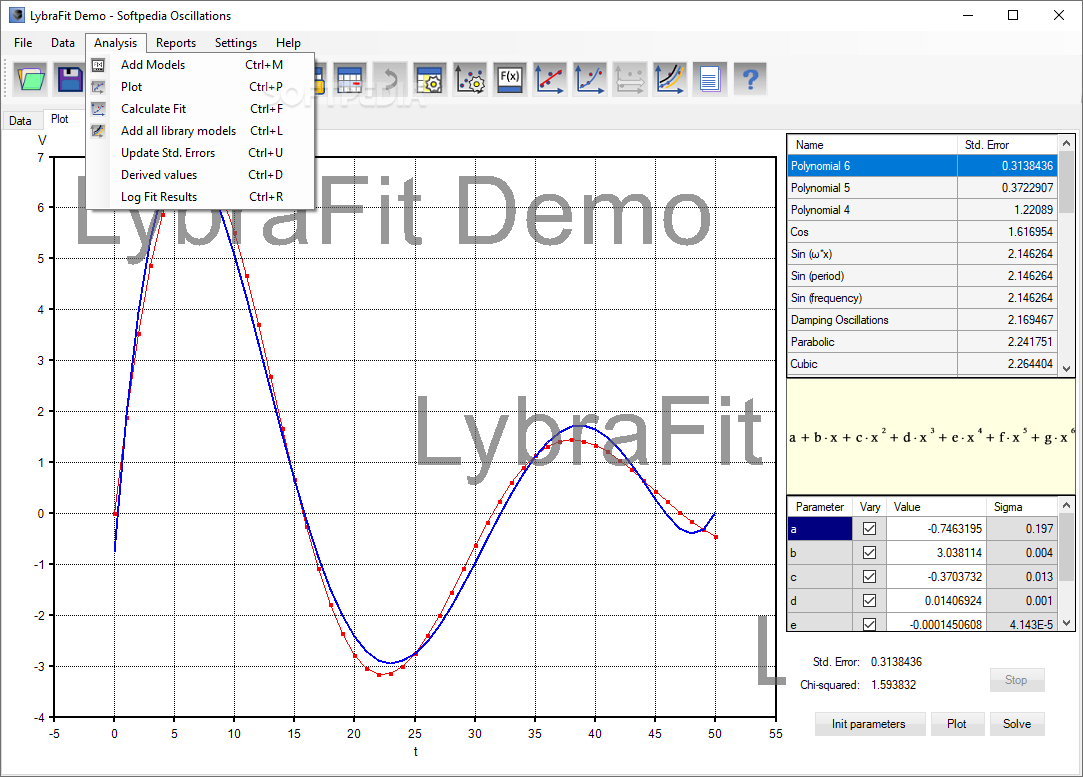Viewport: 1083px width, 777px height.
Task: Select the Cos model row
Action: point(923,232)
